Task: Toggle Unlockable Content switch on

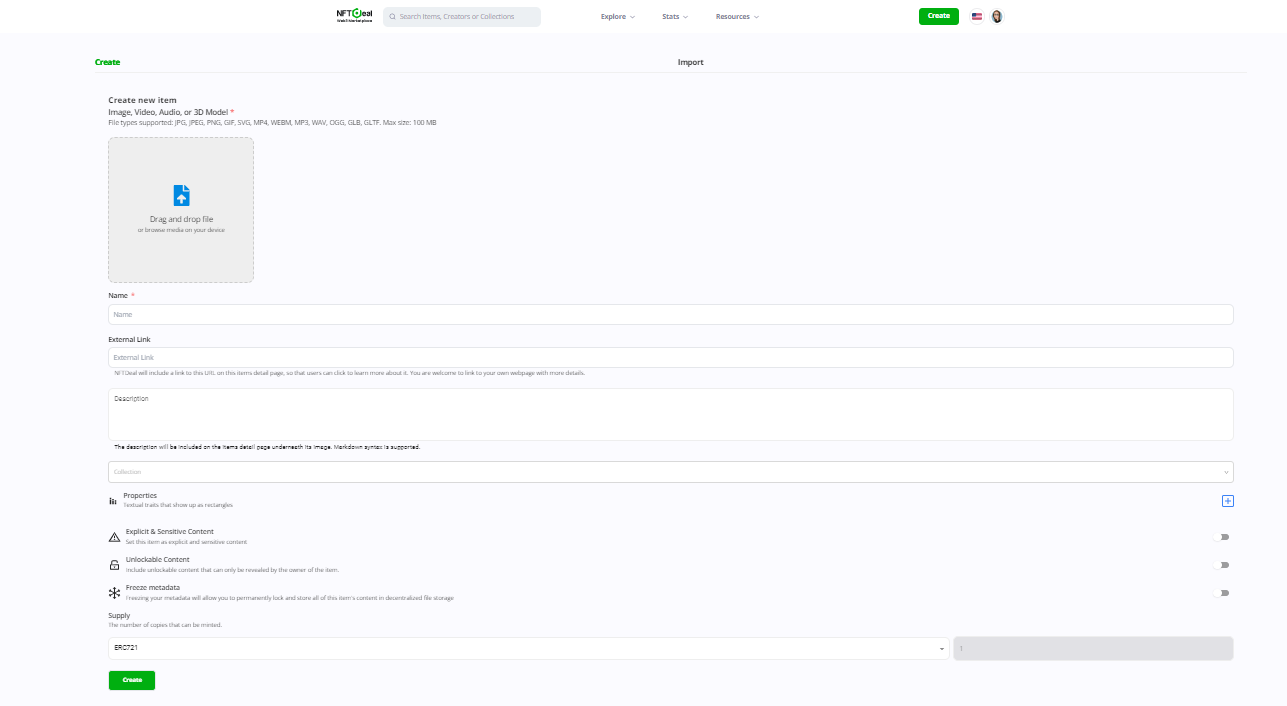Action: [x=1222, y=565]
